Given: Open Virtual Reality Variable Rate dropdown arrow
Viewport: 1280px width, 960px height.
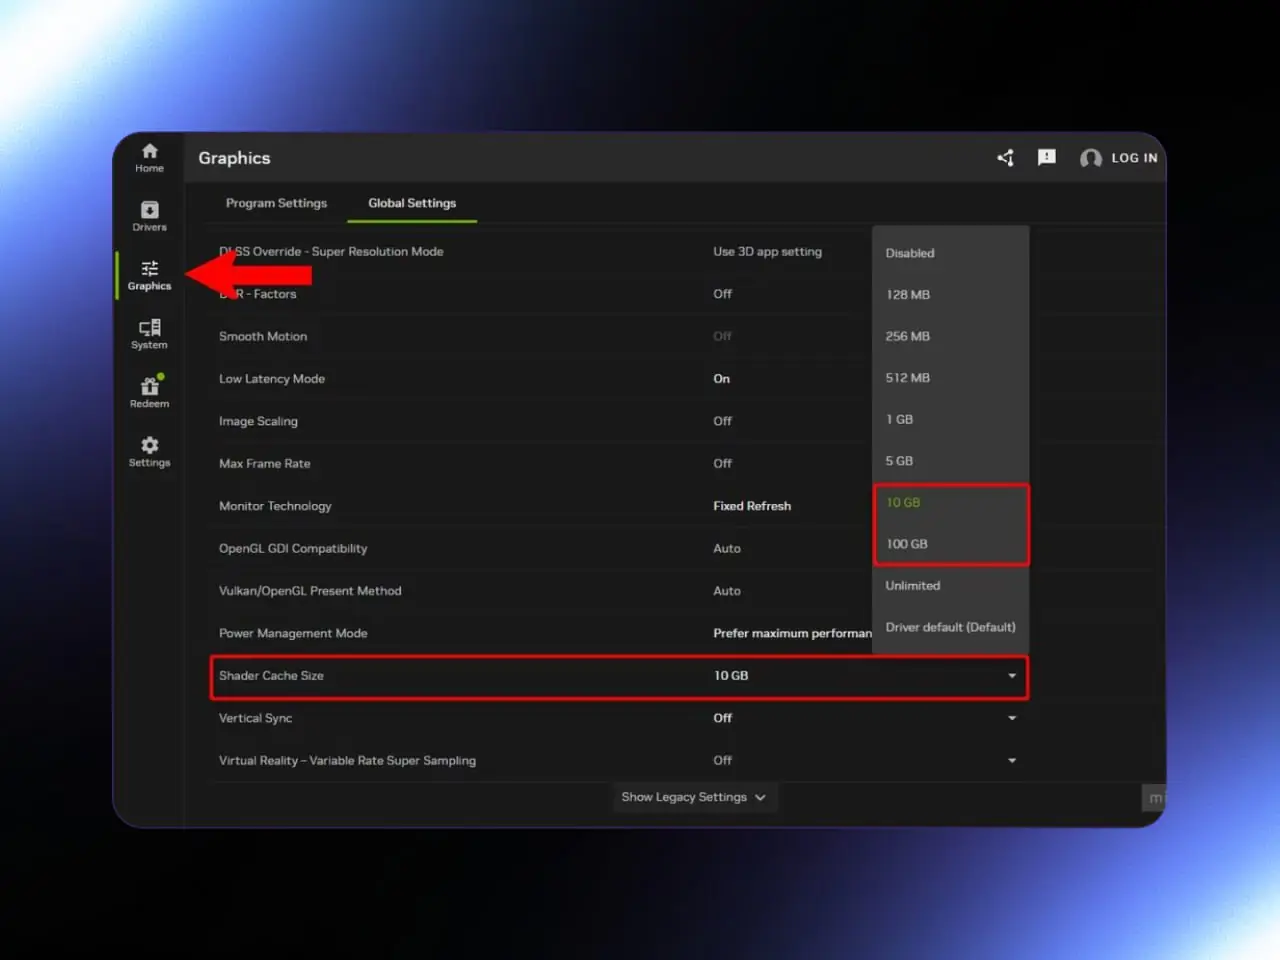Looking at the screenshot, I should 1012,761.
